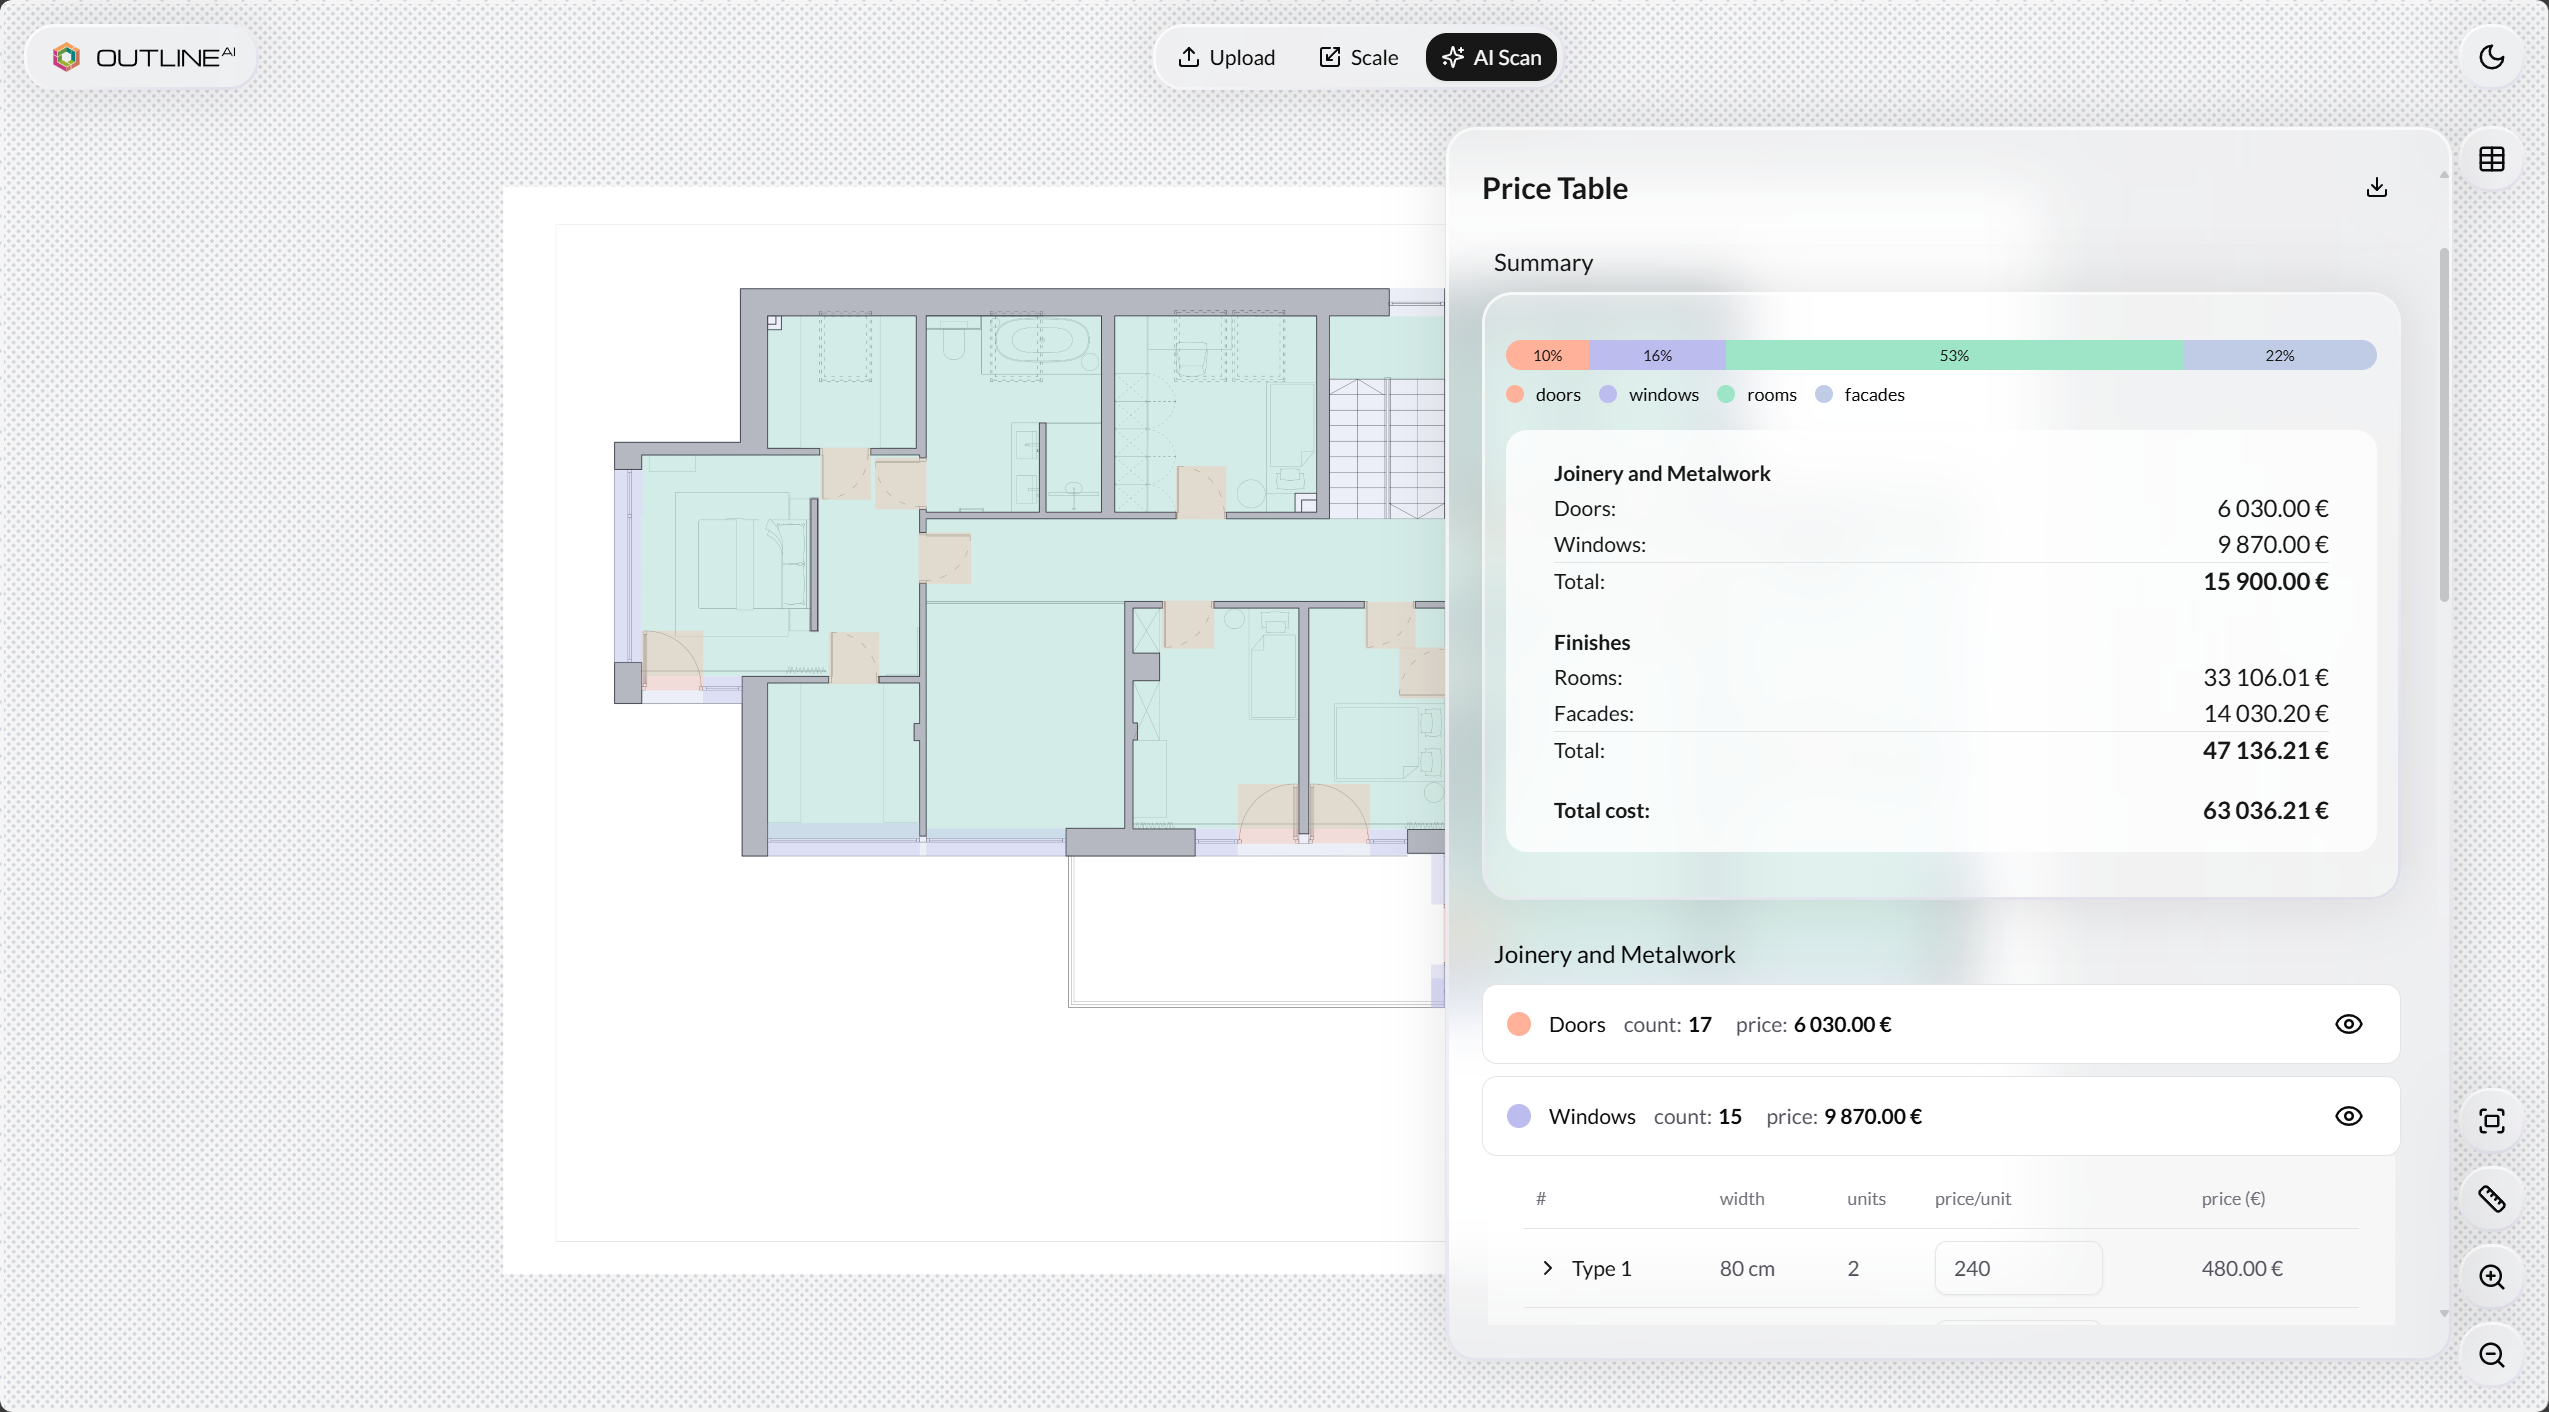The height and width of the screenshot is (1412, 2549).
Task: Expand the Type 1 window row
Action: 1547,1268
